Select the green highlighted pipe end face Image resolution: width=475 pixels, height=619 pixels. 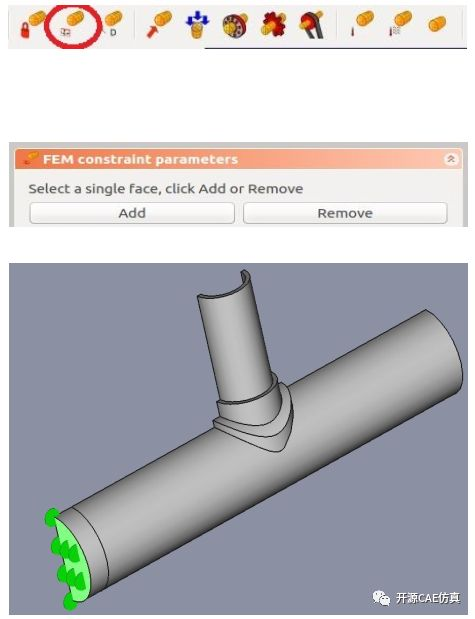pos(71,559)
